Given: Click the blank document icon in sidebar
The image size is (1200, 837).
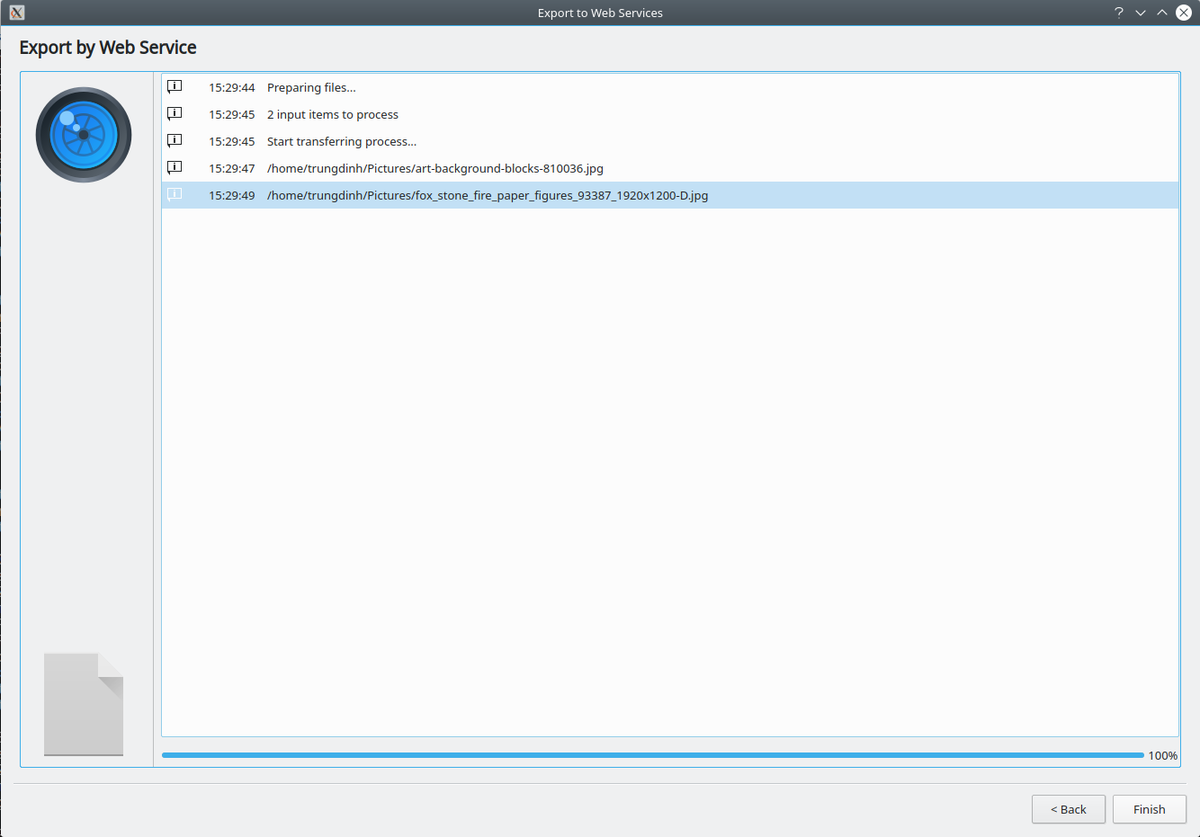Looking at the screenshot, I should point(84,704).
